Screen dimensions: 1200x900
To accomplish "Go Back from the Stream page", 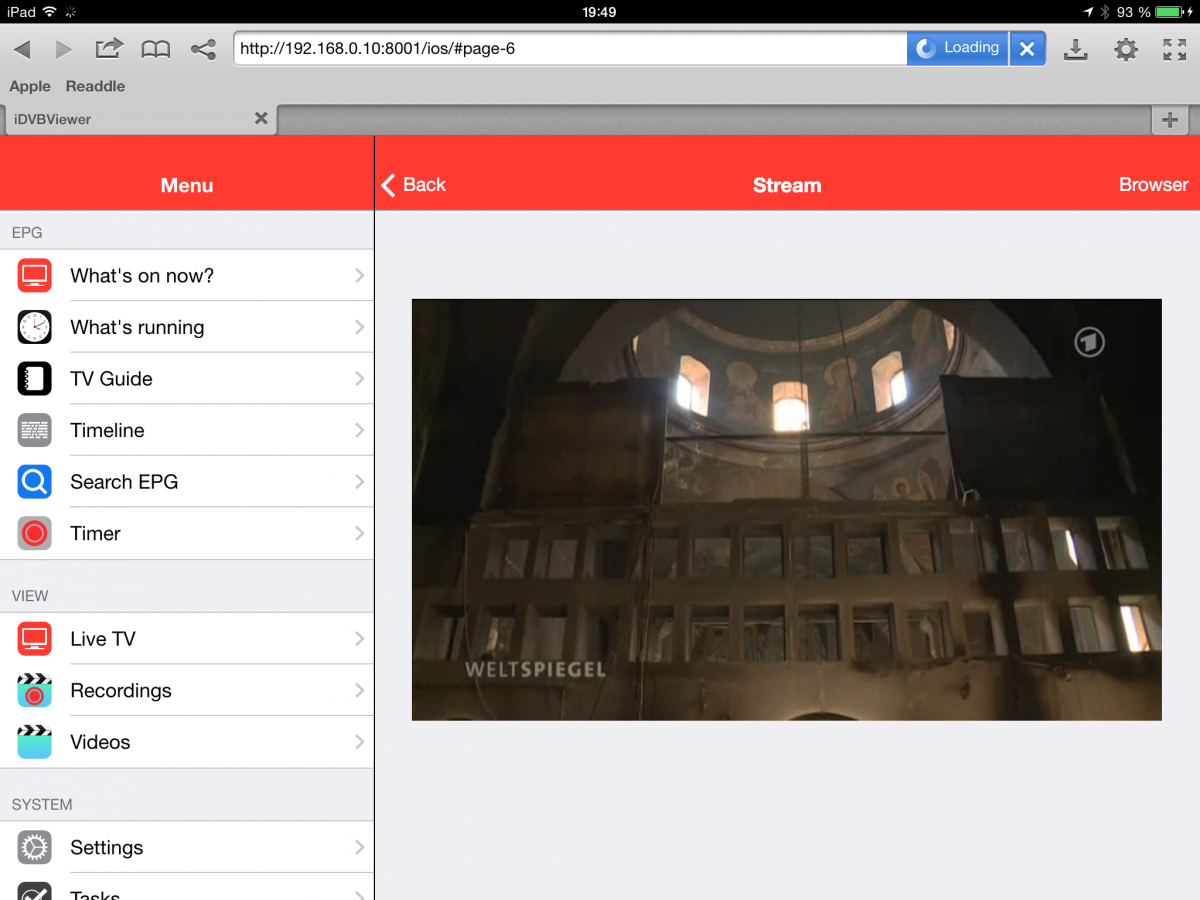I will [414, 185].
